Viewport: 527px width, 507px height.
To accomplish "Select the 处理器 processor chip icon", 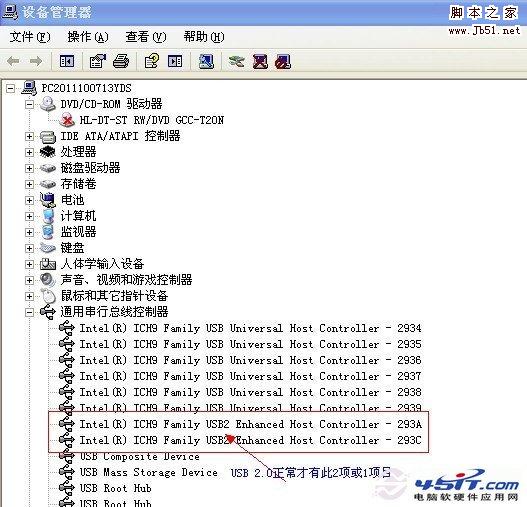I will (48, 152).
